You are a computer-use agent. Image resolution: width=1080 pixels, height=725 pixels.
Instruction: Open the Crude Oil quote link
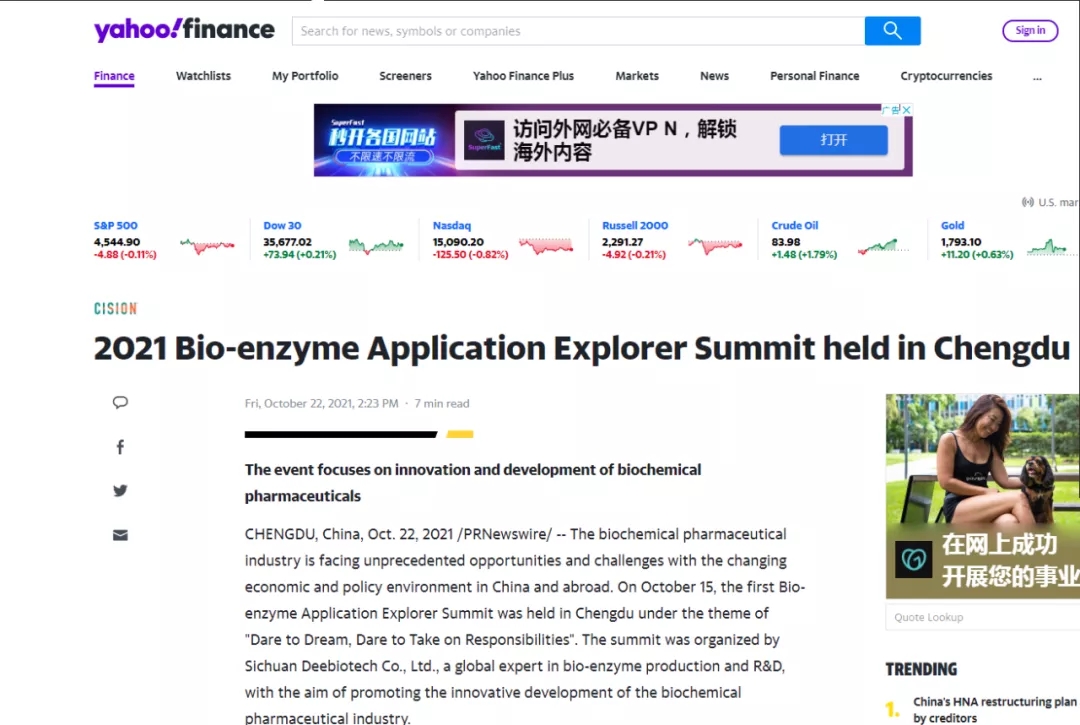(795, 226)
